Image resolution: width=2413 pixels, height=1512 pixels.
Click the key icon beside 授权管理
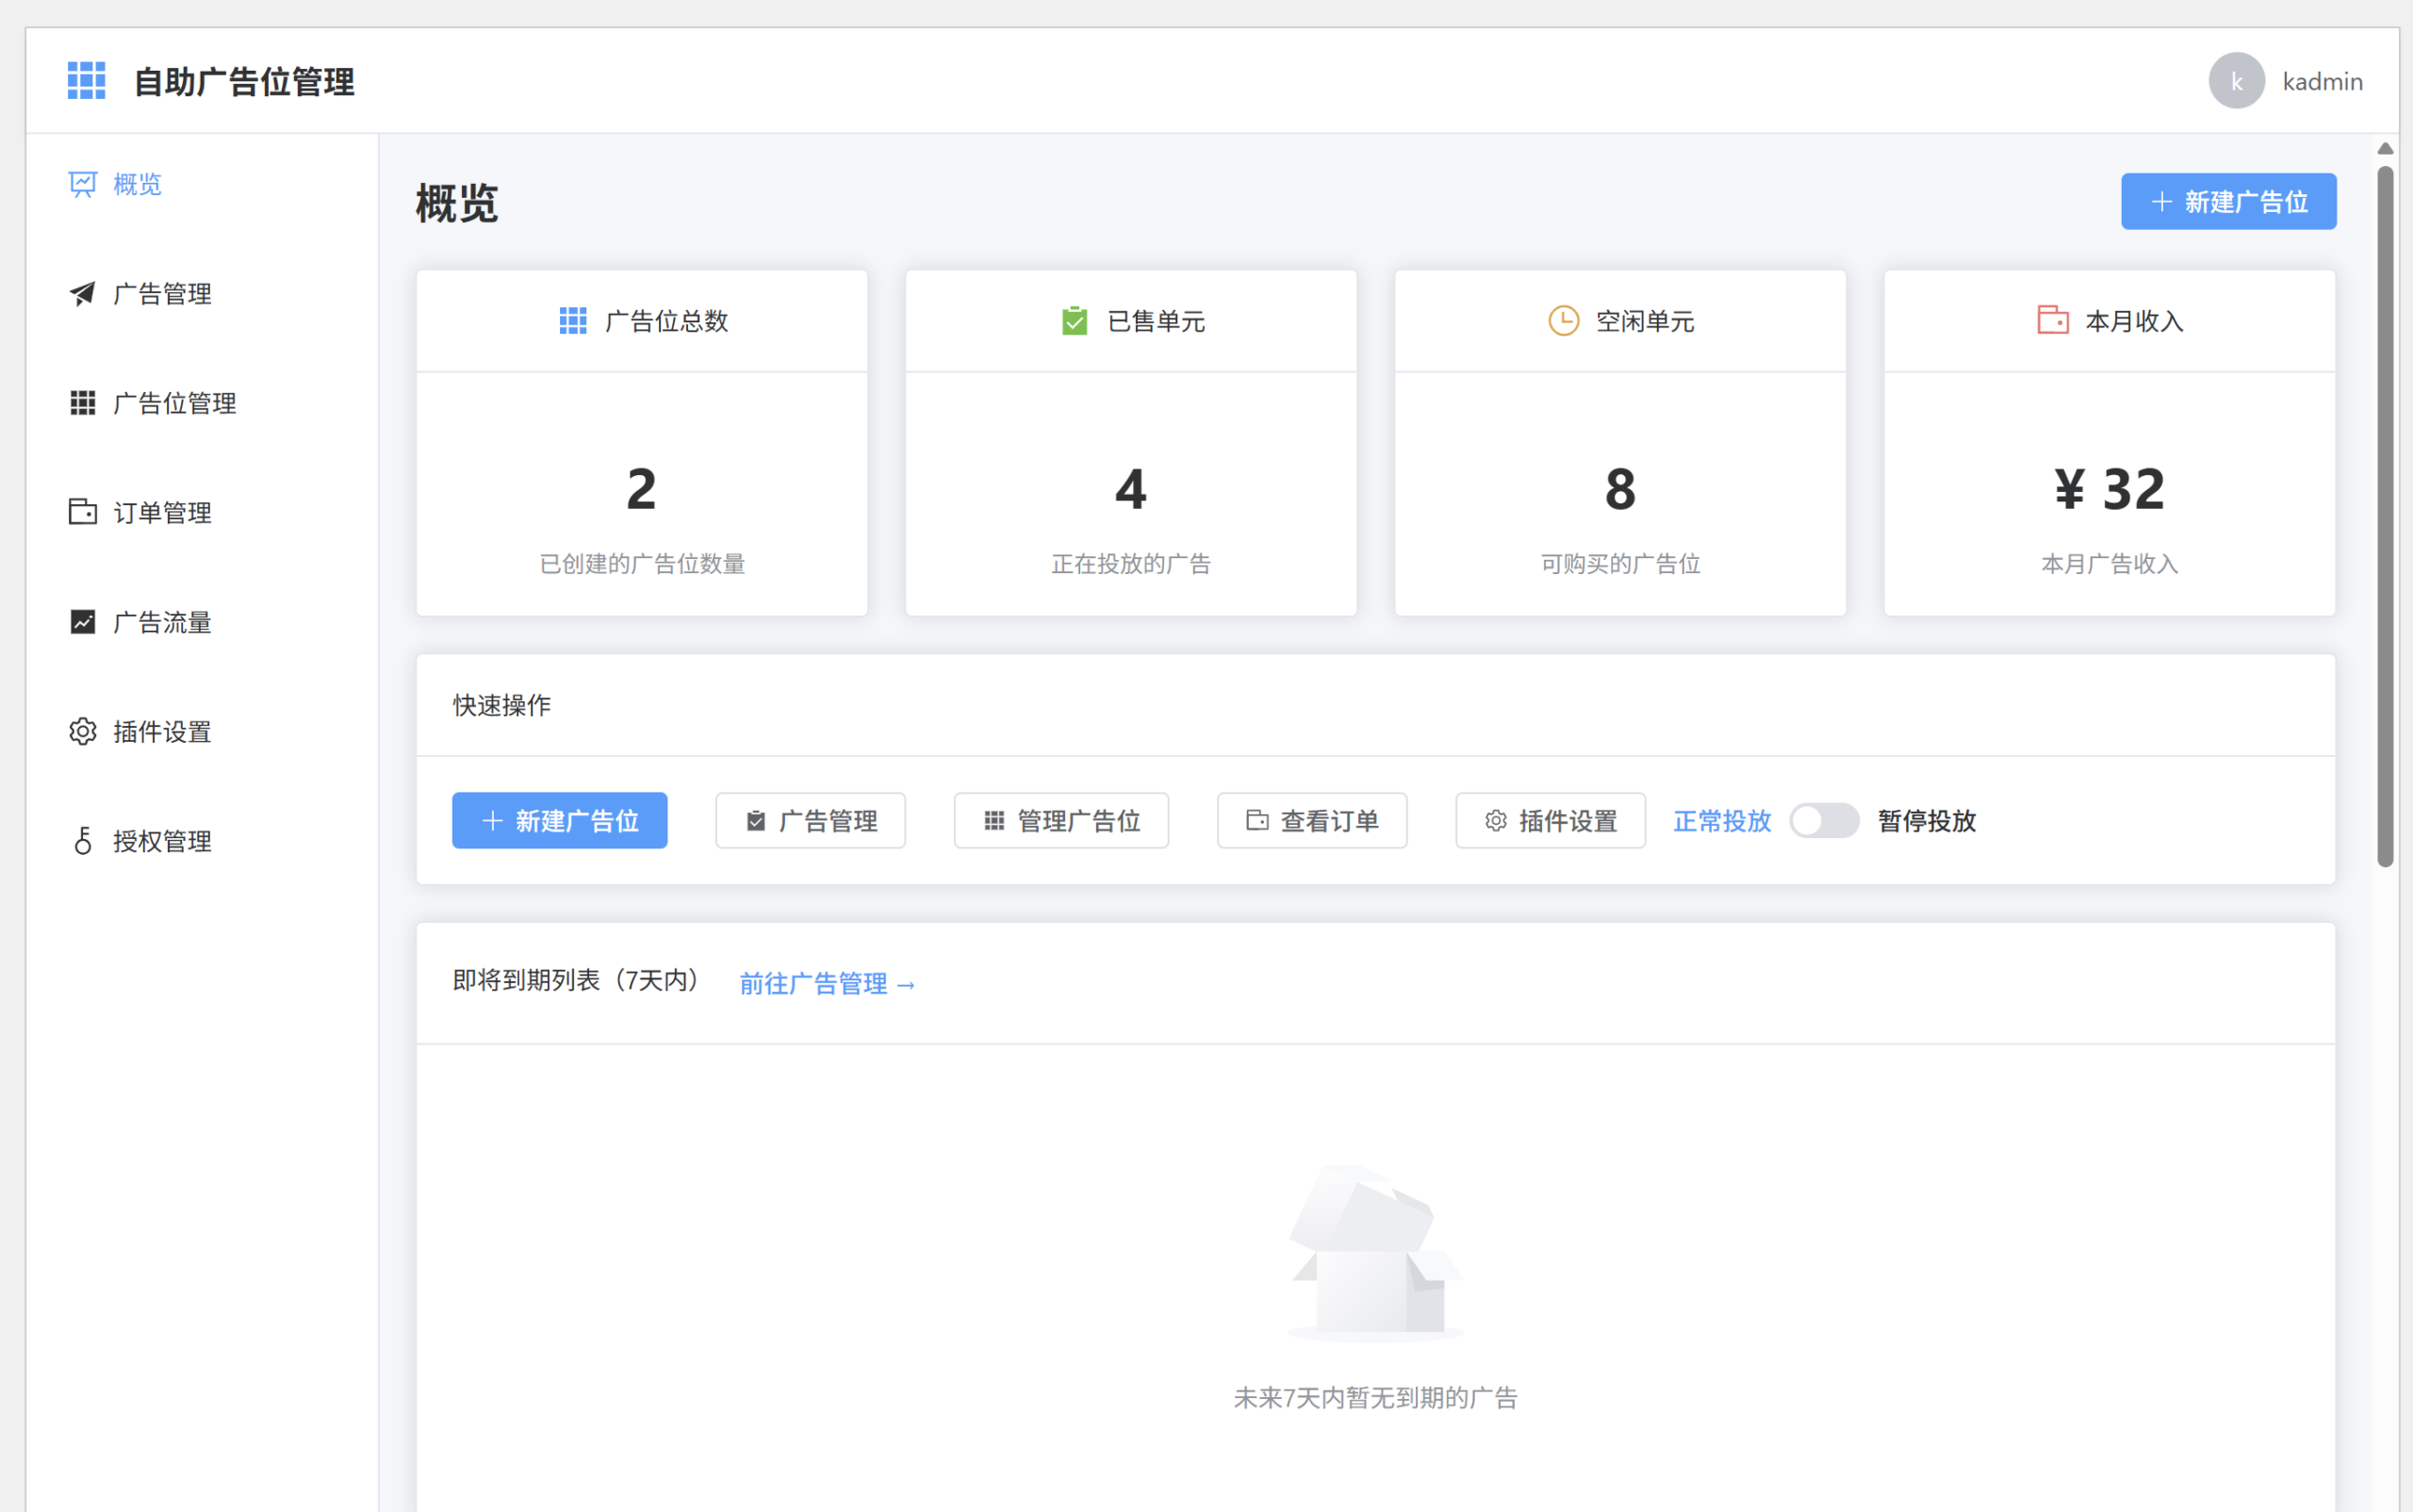pyautogui.click(x=82, y=841)
